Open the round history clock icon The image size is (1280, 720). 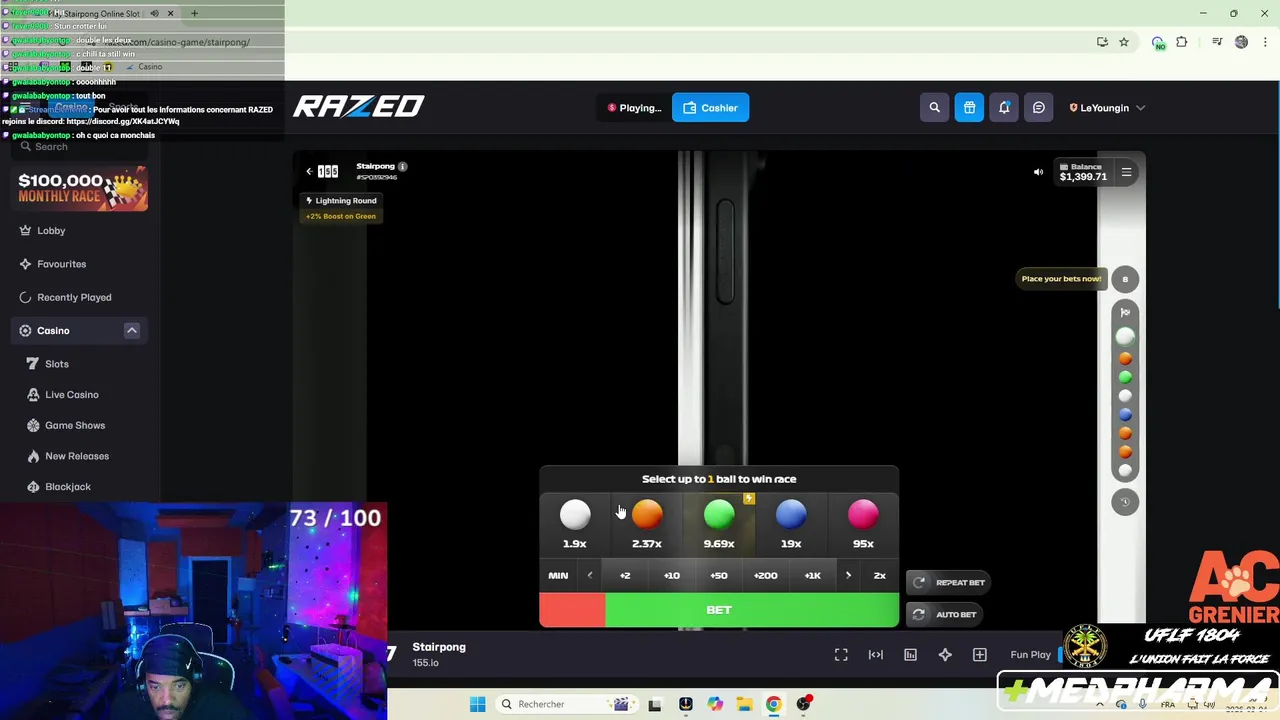(x=1125, y=502)
